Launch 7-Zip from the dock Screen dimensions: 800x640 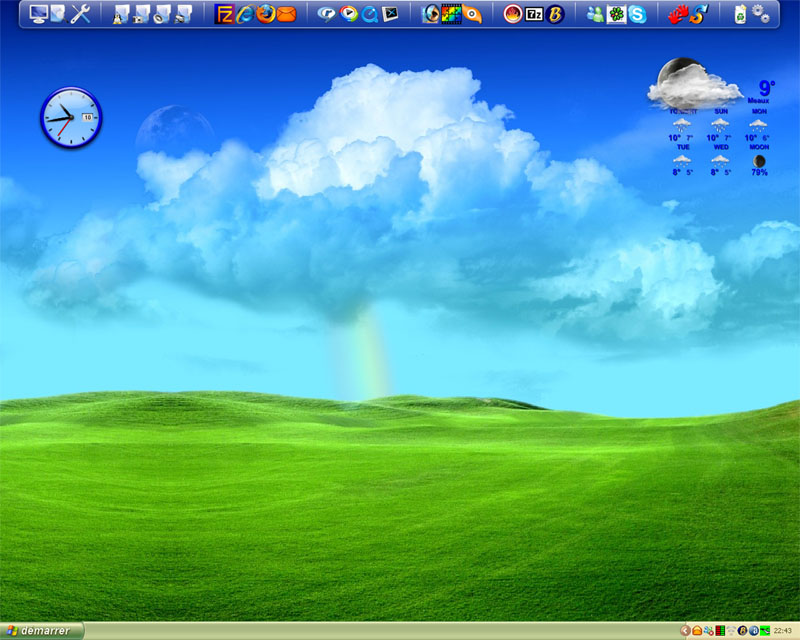tap(534, 14)
